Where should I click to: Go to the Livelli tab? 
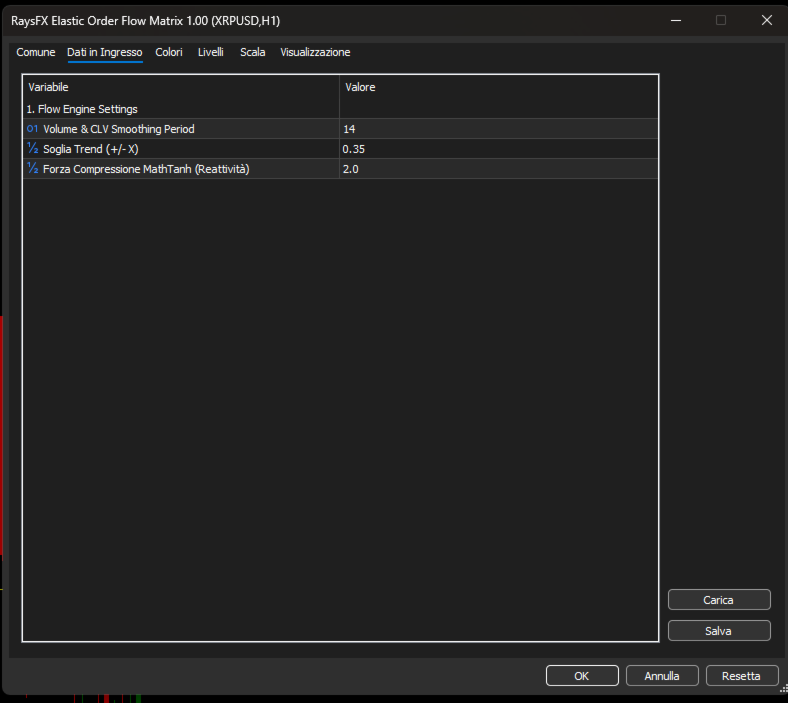tap(211, 52)
